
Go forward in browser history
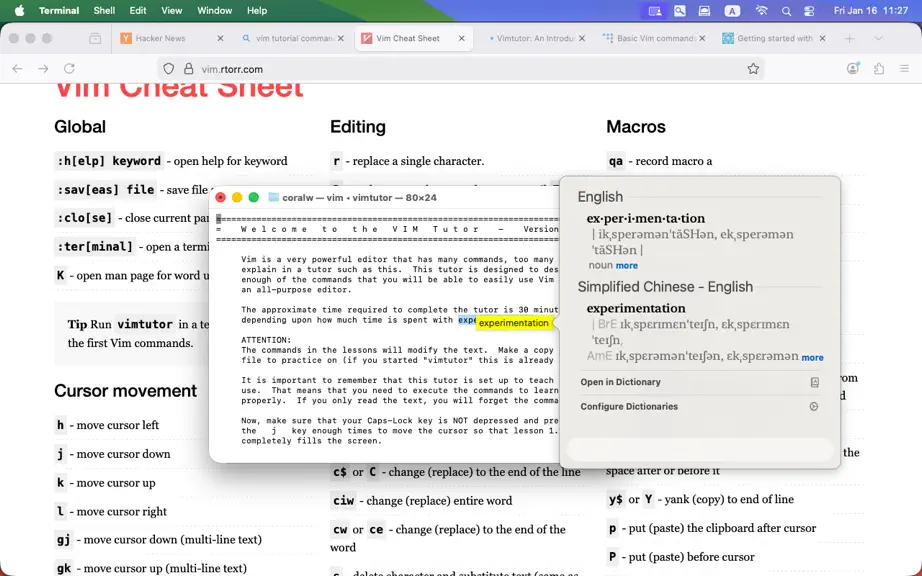[x=44, y=69]
